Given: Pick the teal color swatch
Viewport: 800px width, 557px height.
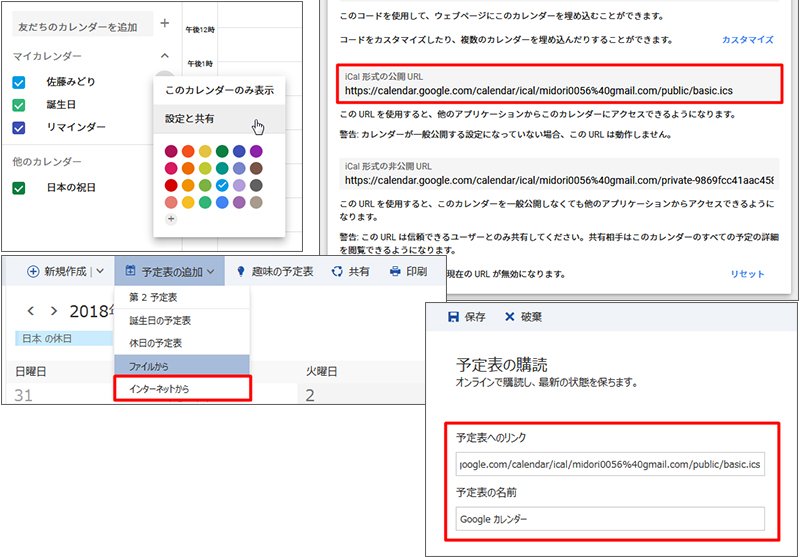Looking at the screenshot, I should pyautogui.click(x=222, y=168).
